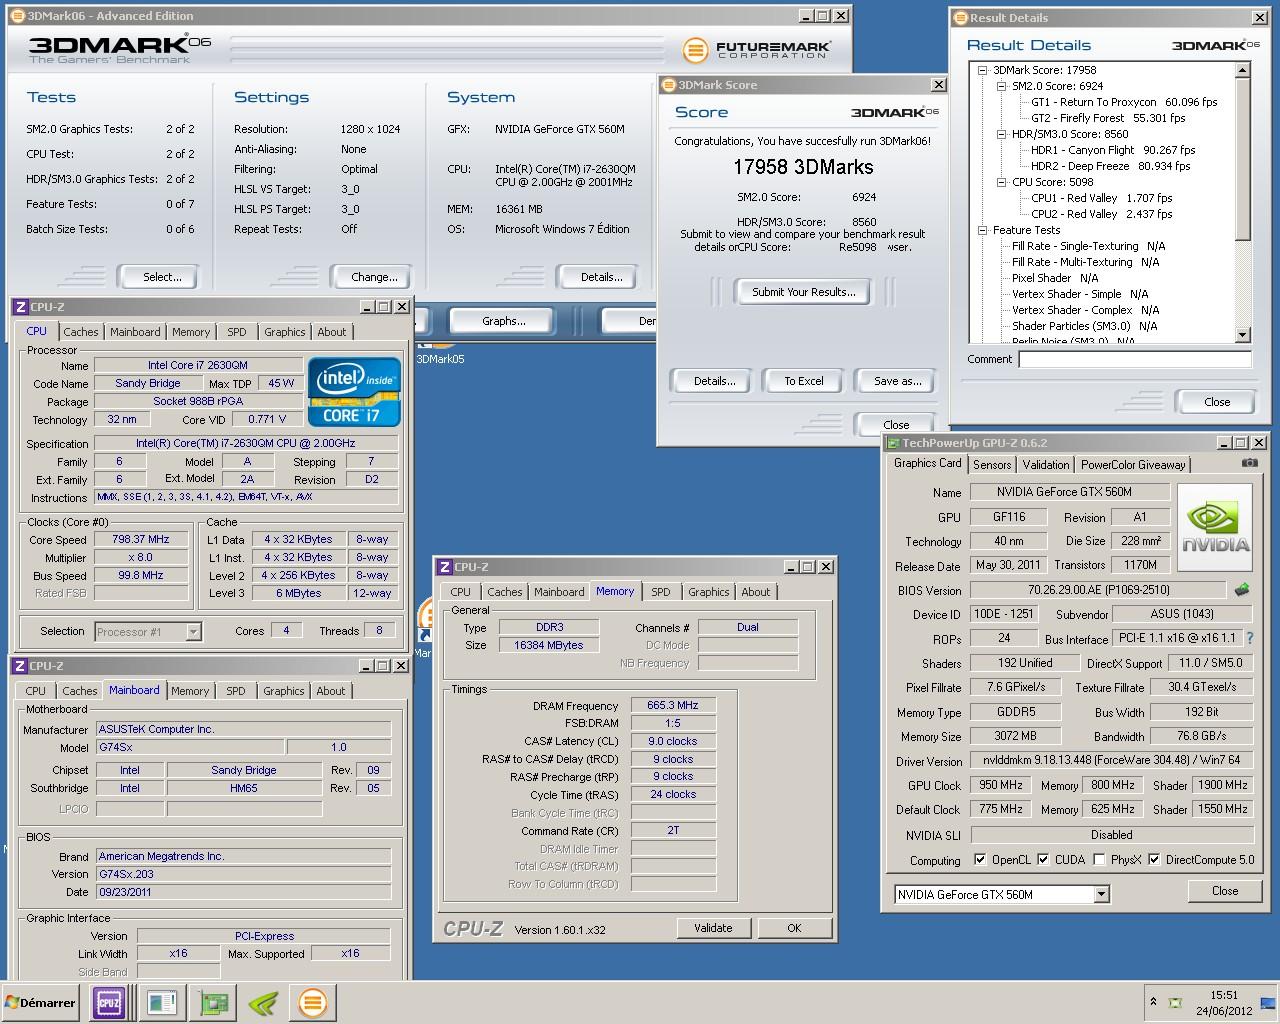Click the Close button in GPU-Z
1280x1024 pixels.
click(1225, 891)
